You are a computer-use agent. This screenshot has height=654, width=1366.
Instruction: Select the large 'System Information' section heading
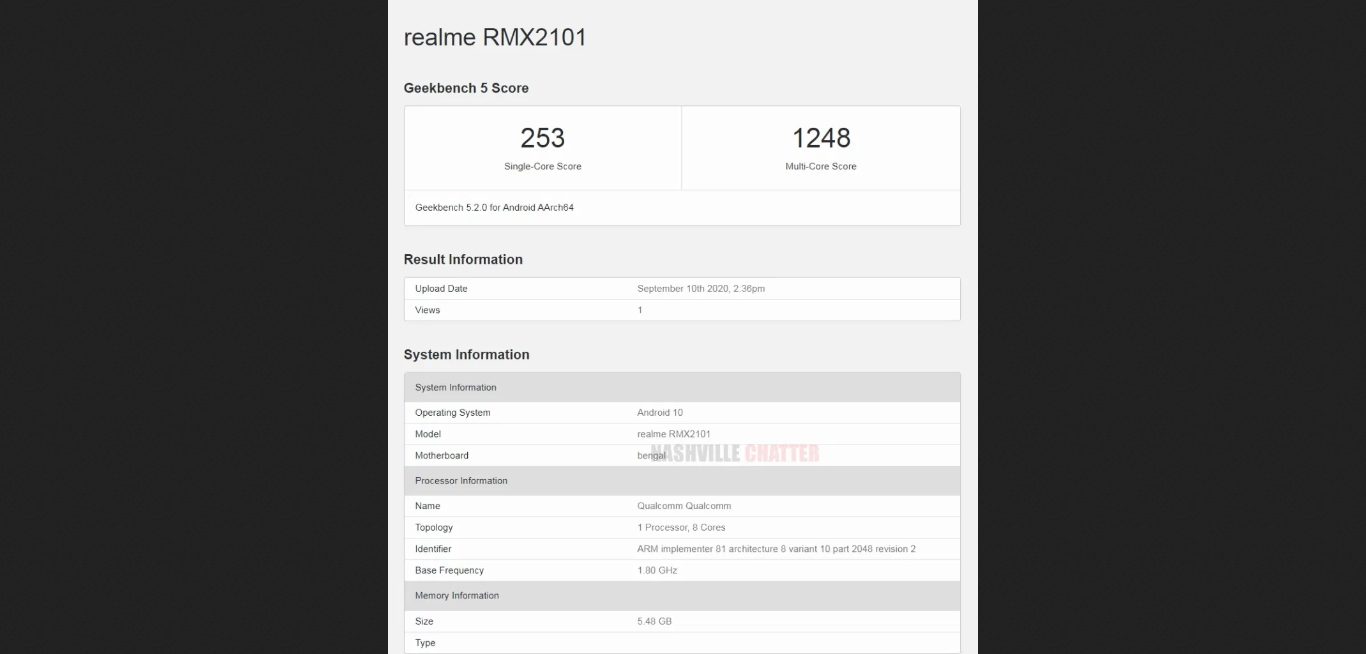467,355
